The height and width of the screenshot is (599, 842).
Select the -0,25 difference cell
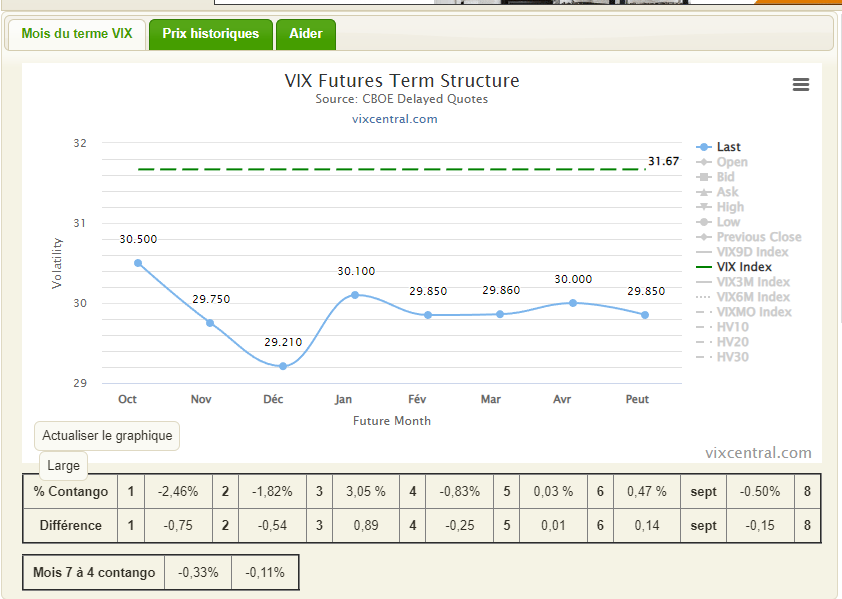click(x=460, y=525)
